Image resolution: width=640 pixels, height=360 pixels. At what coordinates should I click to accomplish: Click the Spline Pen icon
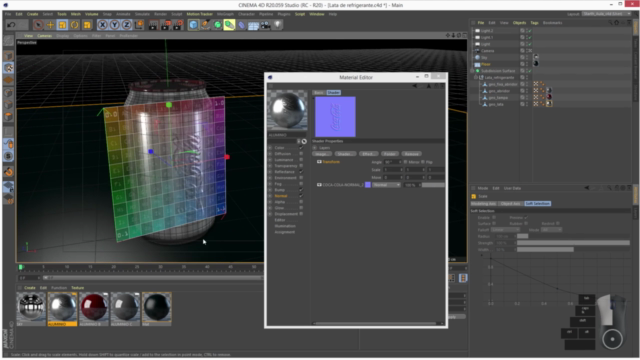click(205, 25)
